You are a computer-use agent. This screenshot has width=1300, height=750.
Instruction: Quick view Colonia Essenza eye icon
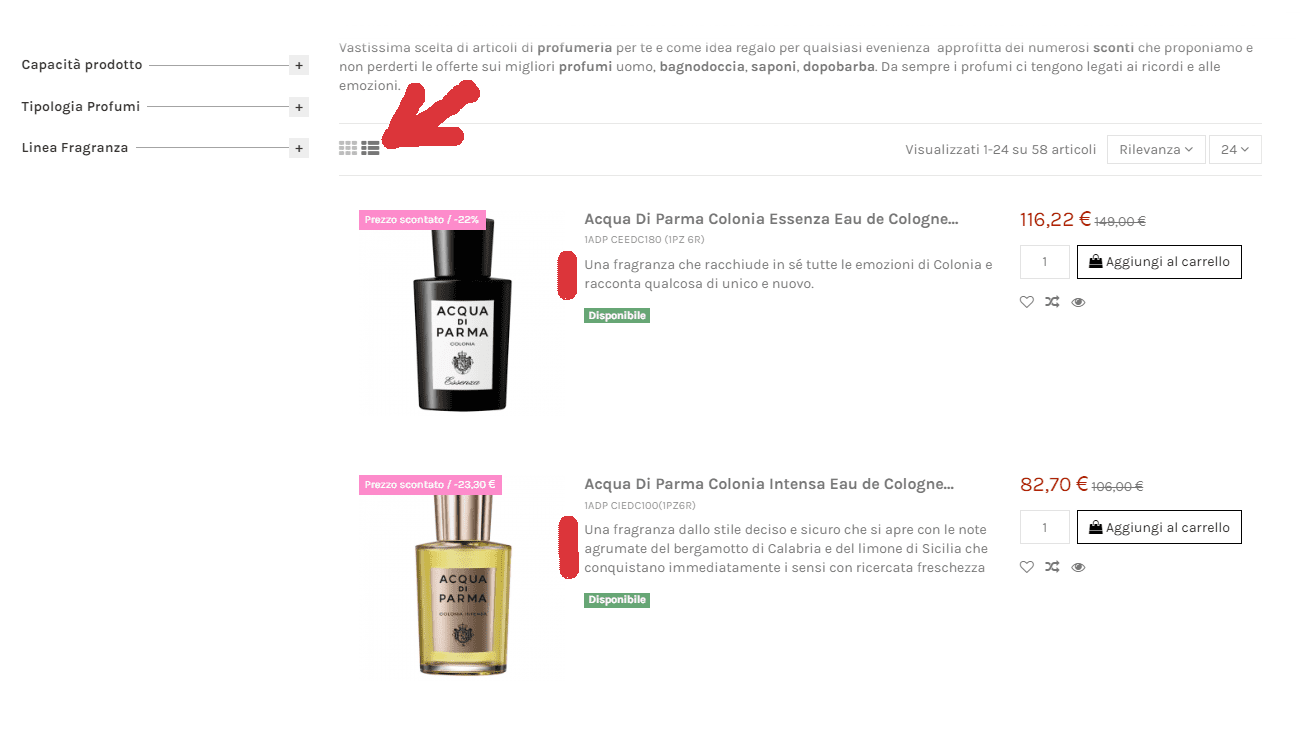point(1078,302)
